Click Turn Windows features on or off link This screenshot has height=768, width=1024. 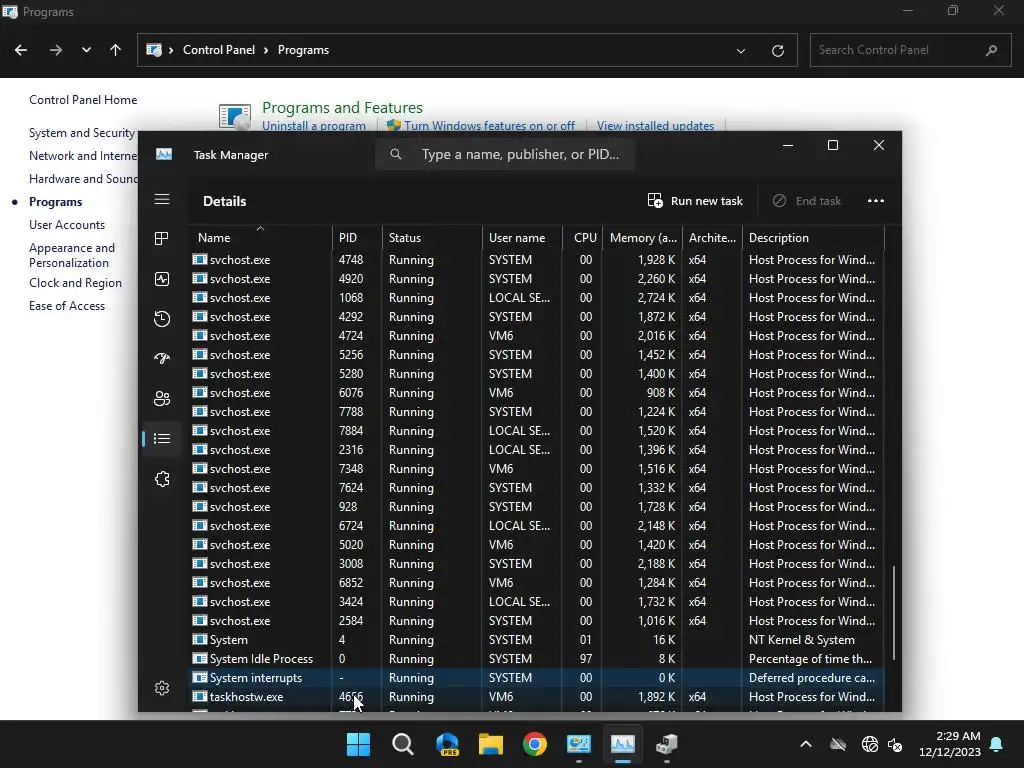[489, 126]
